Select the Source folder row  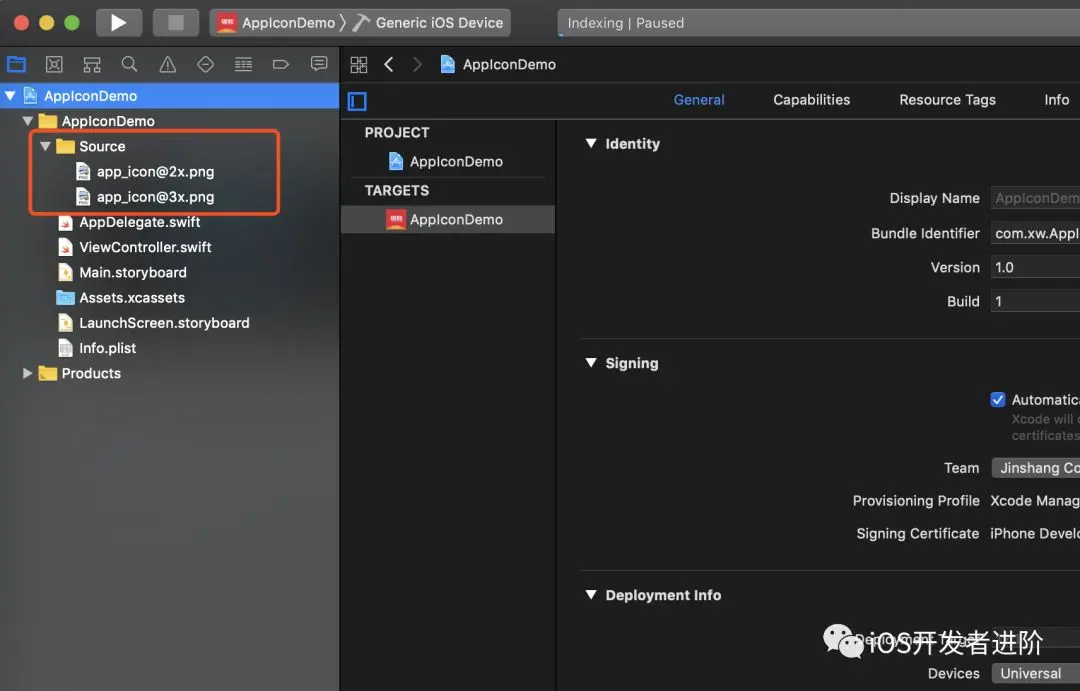coord(169,146)
